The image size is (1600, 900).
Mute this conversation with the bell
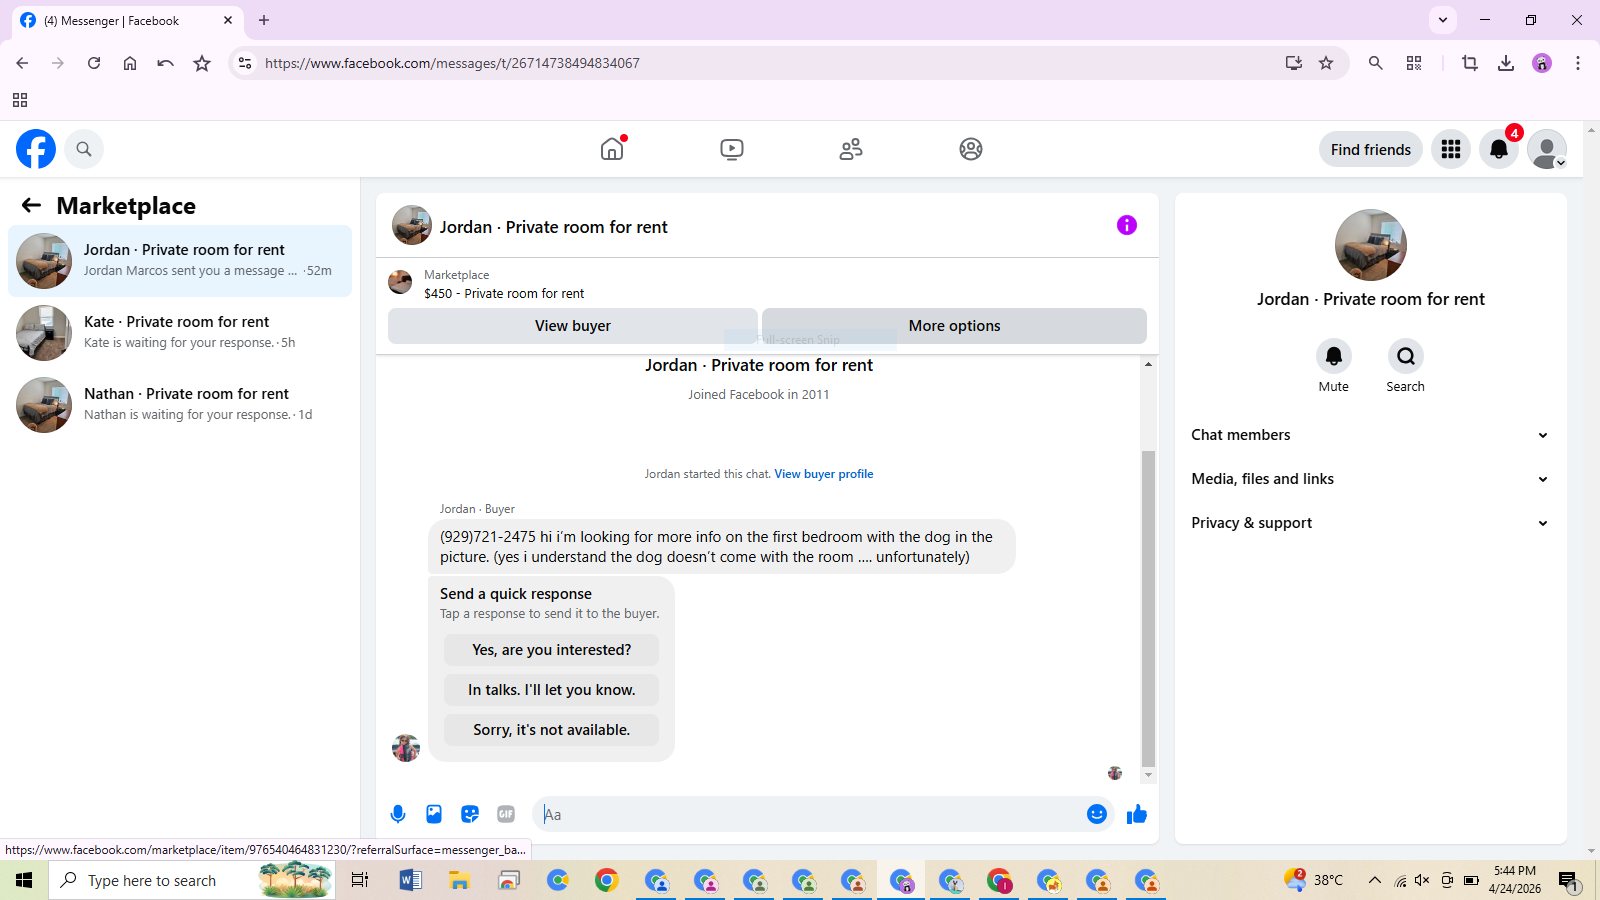[x=1334, y=356]
